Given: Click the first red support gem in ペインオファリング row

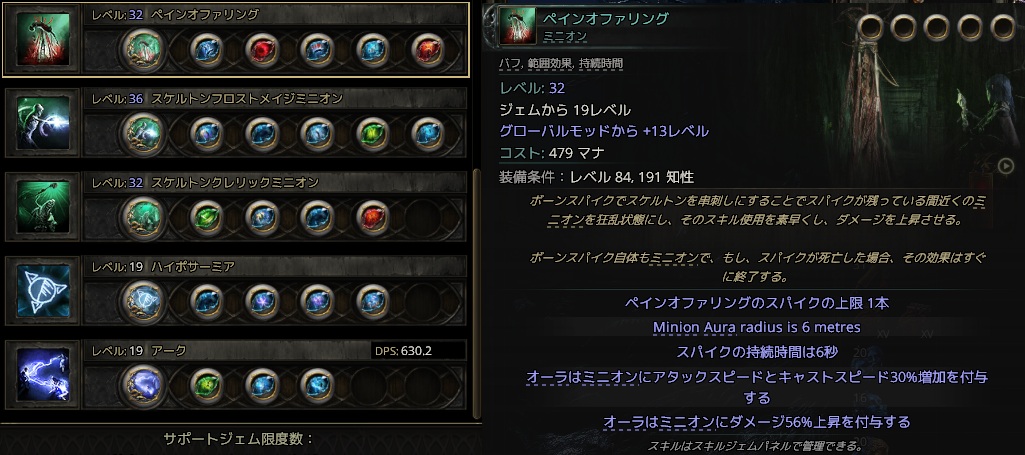Looking at the screenshot, I should (x=262, y=50).
